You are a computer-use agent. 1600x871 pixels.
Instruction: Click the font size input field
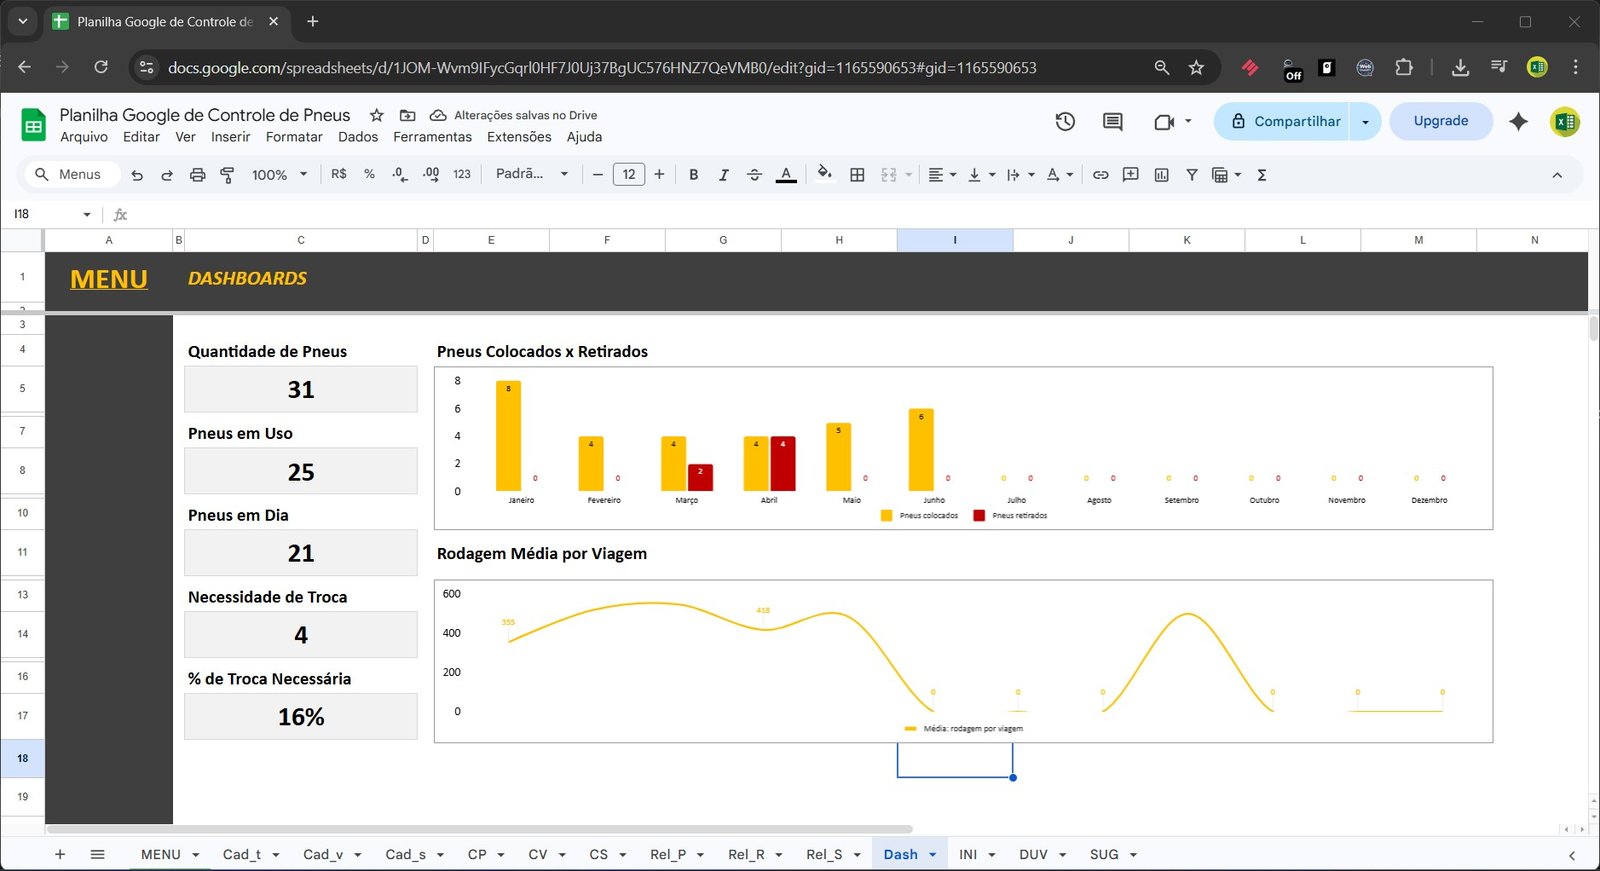tap(628, 175)
